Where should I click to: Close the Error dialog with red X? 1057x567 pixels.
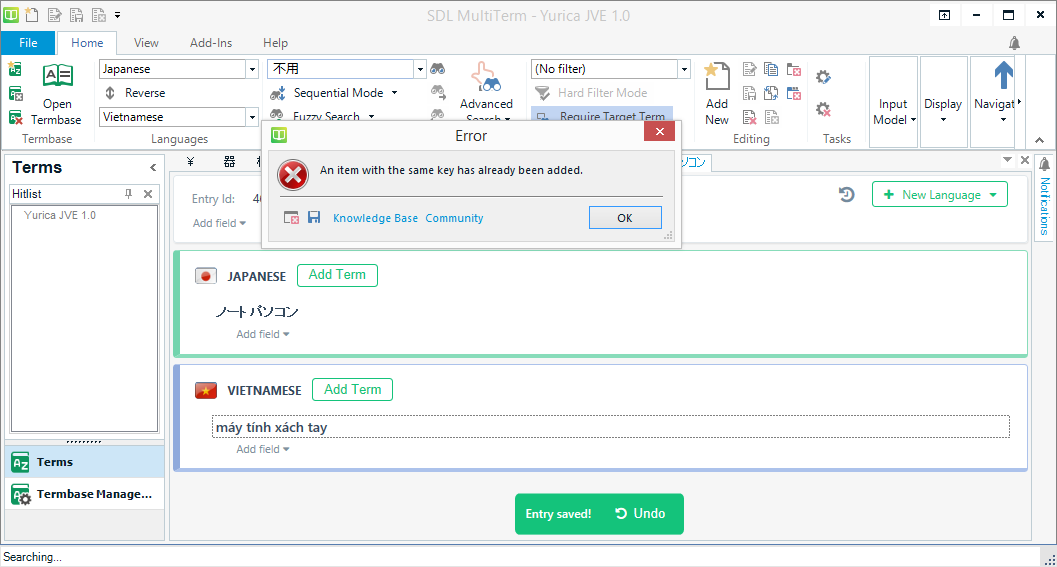(x=659, y=131)
